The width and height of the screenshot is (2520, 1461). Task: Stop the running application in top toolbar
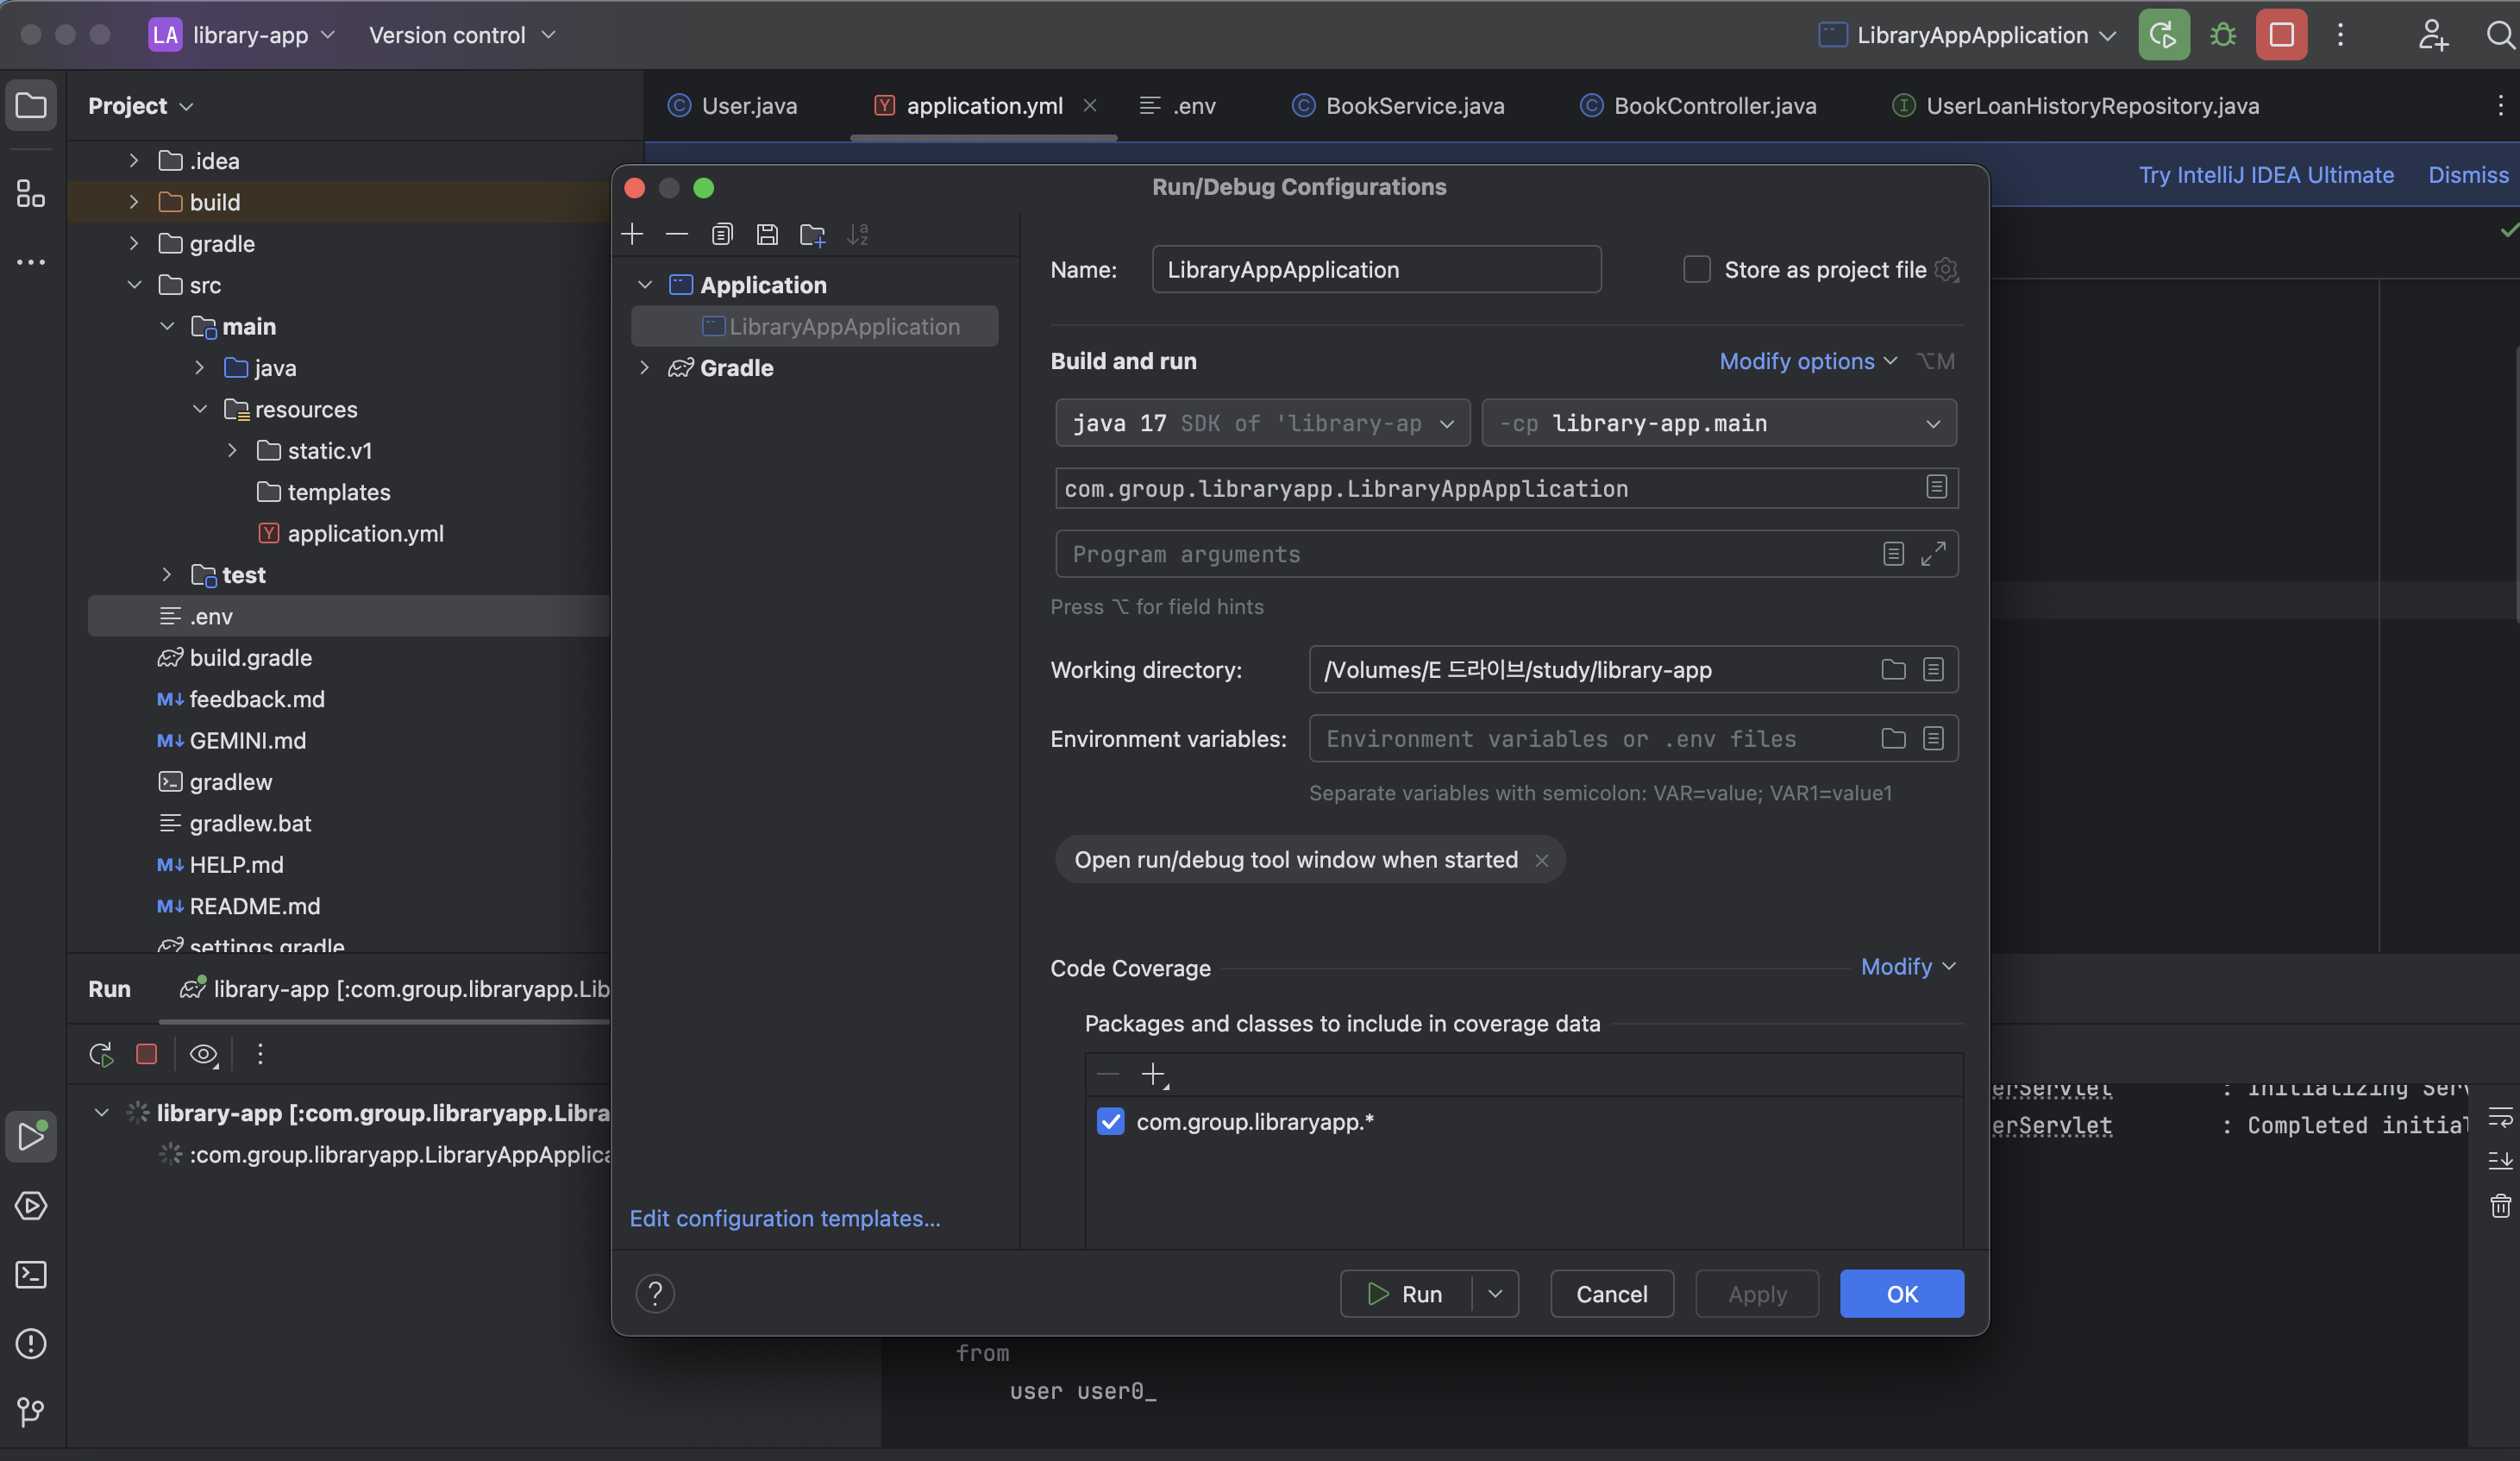click(2281, 35)
